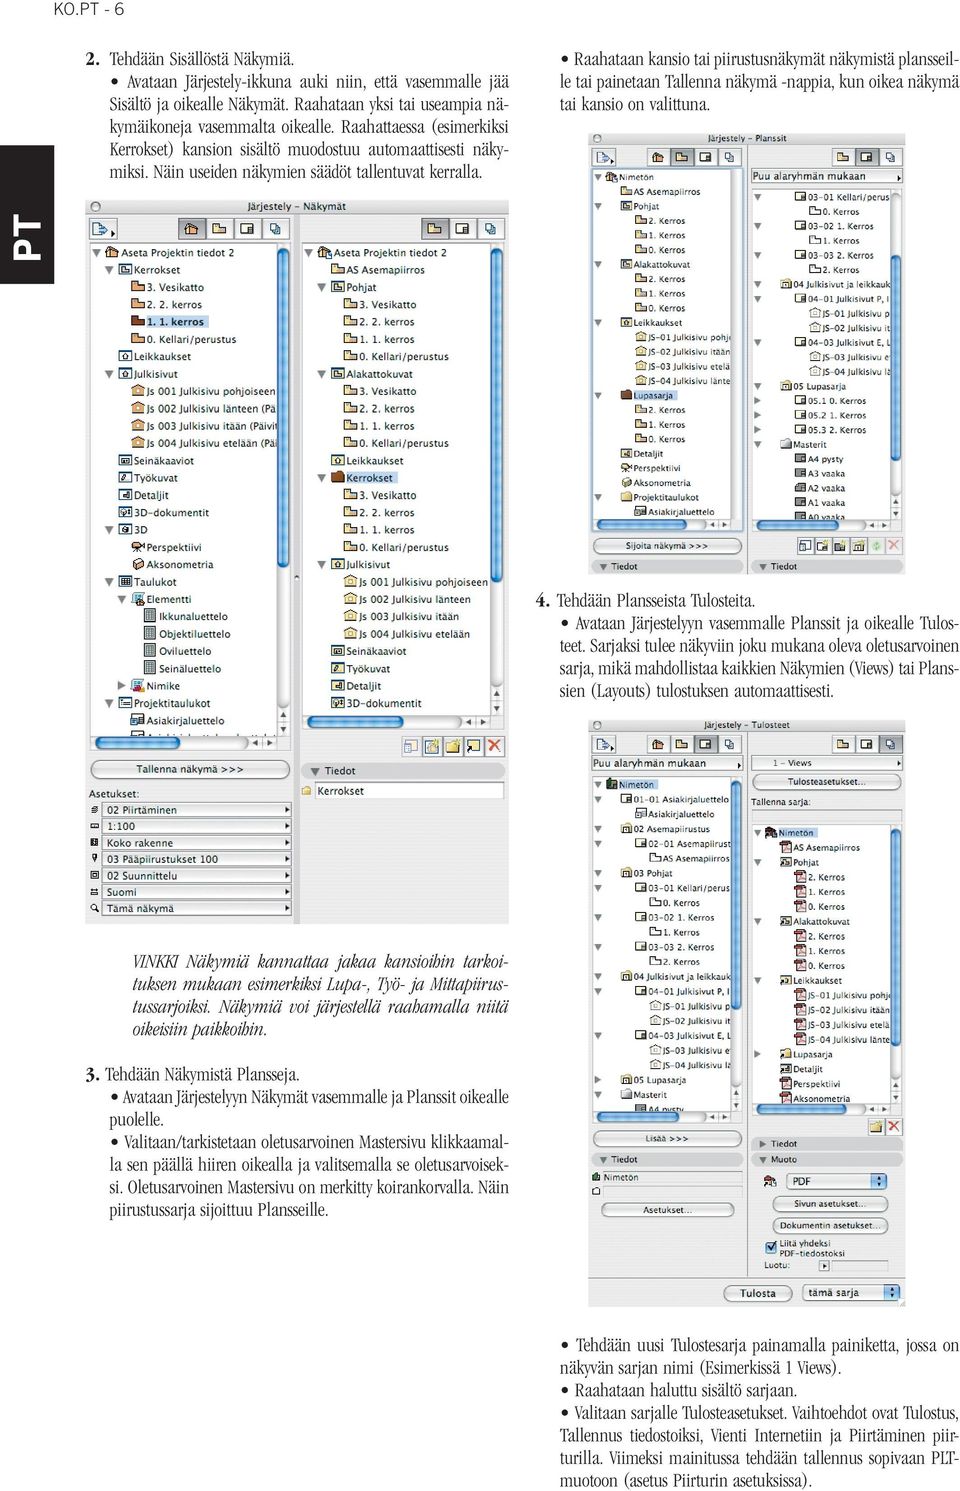This screenshot has width=960, height=1491.
Task: Collapse the Masterit folder in Planssit right tree
Action: 758,445
